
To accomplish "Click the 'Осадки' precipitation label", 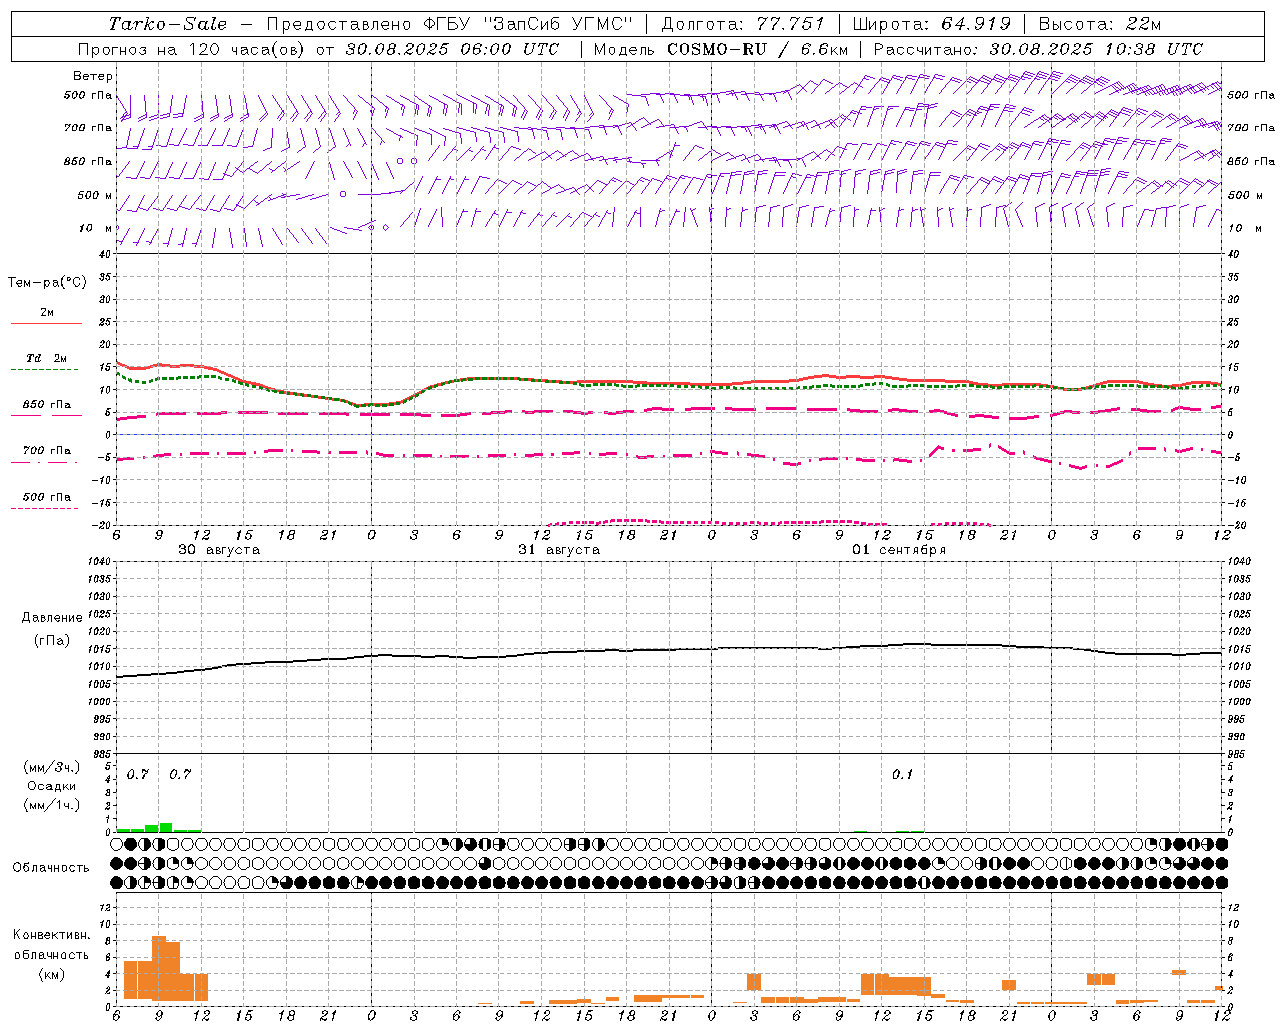I will coord(52,786).
